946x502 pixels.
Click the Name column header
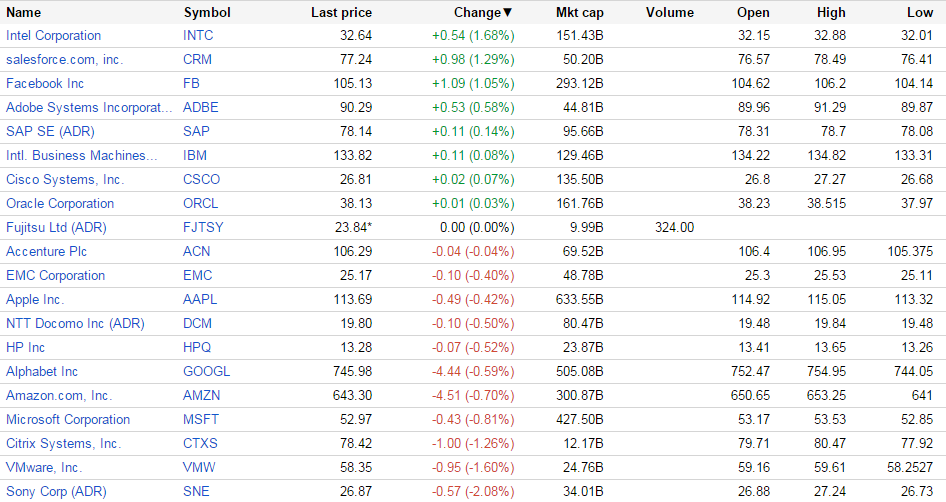click(24, 13)
